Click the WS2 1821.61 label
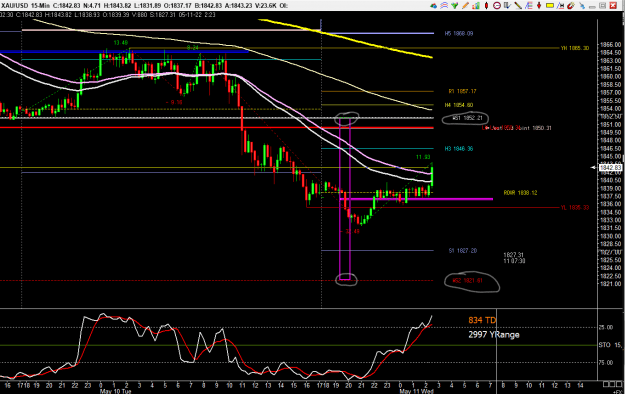 pyautogui.click(x=468, y=281)
